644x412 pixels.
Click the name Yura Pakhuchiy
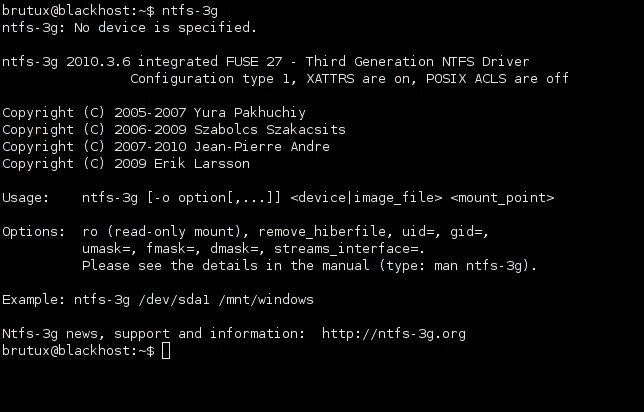click(250, 113)
